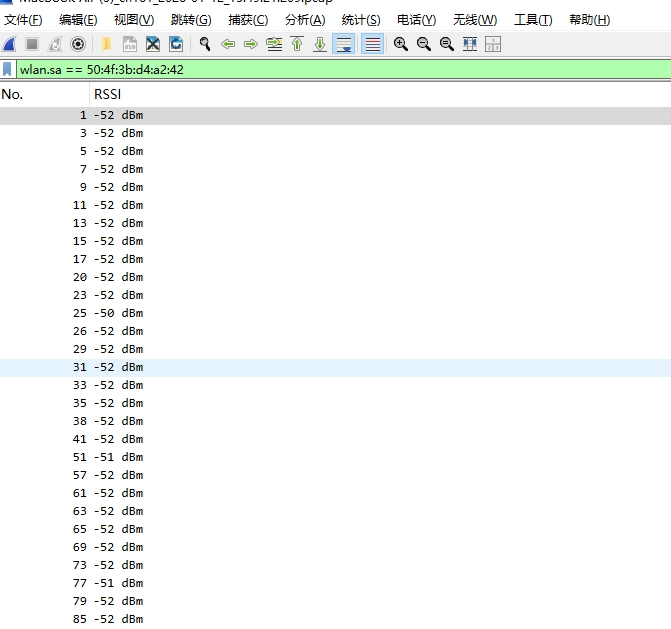Select packet number 35 row
The height and width of the screenshot is (629, 671).
coord(336,404)
